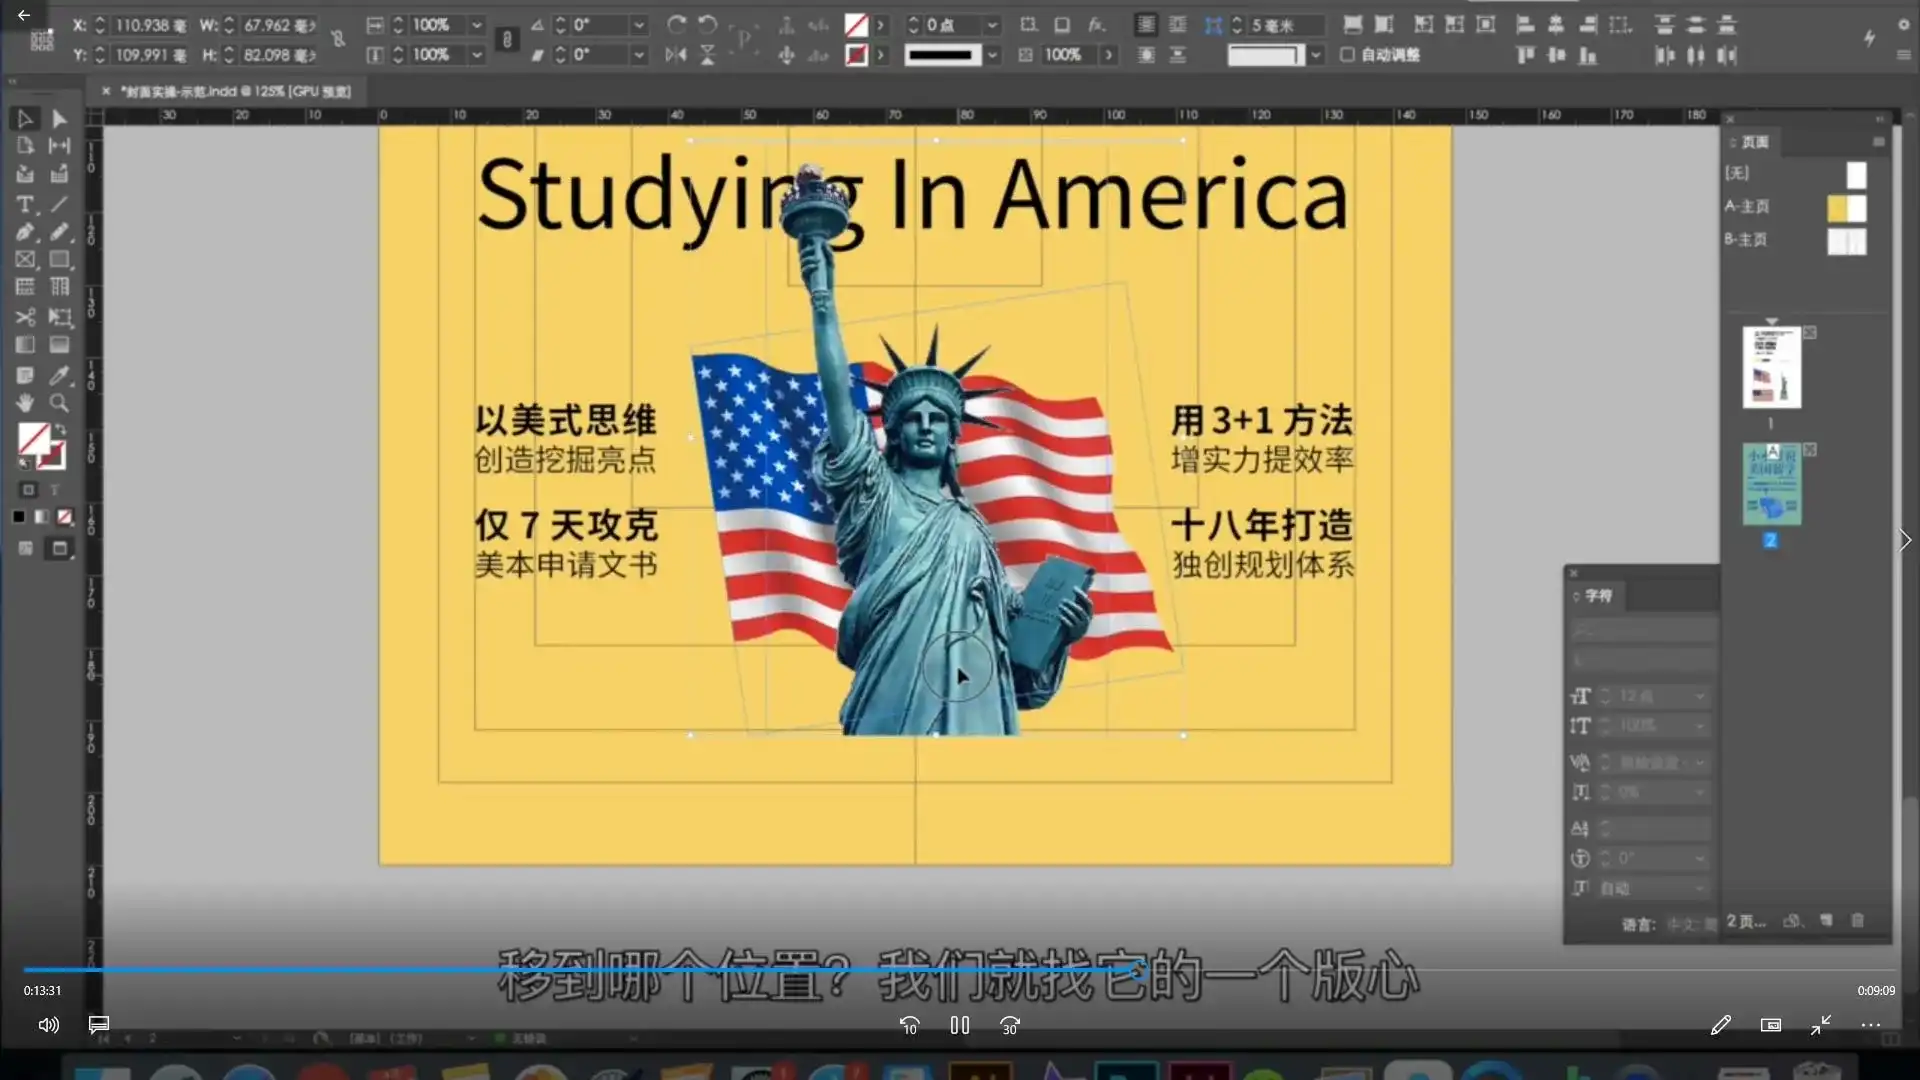Click the rotate 90° clockwise icon
The width and height of the screenshot is (1920, 1080).
coord(676,25)
